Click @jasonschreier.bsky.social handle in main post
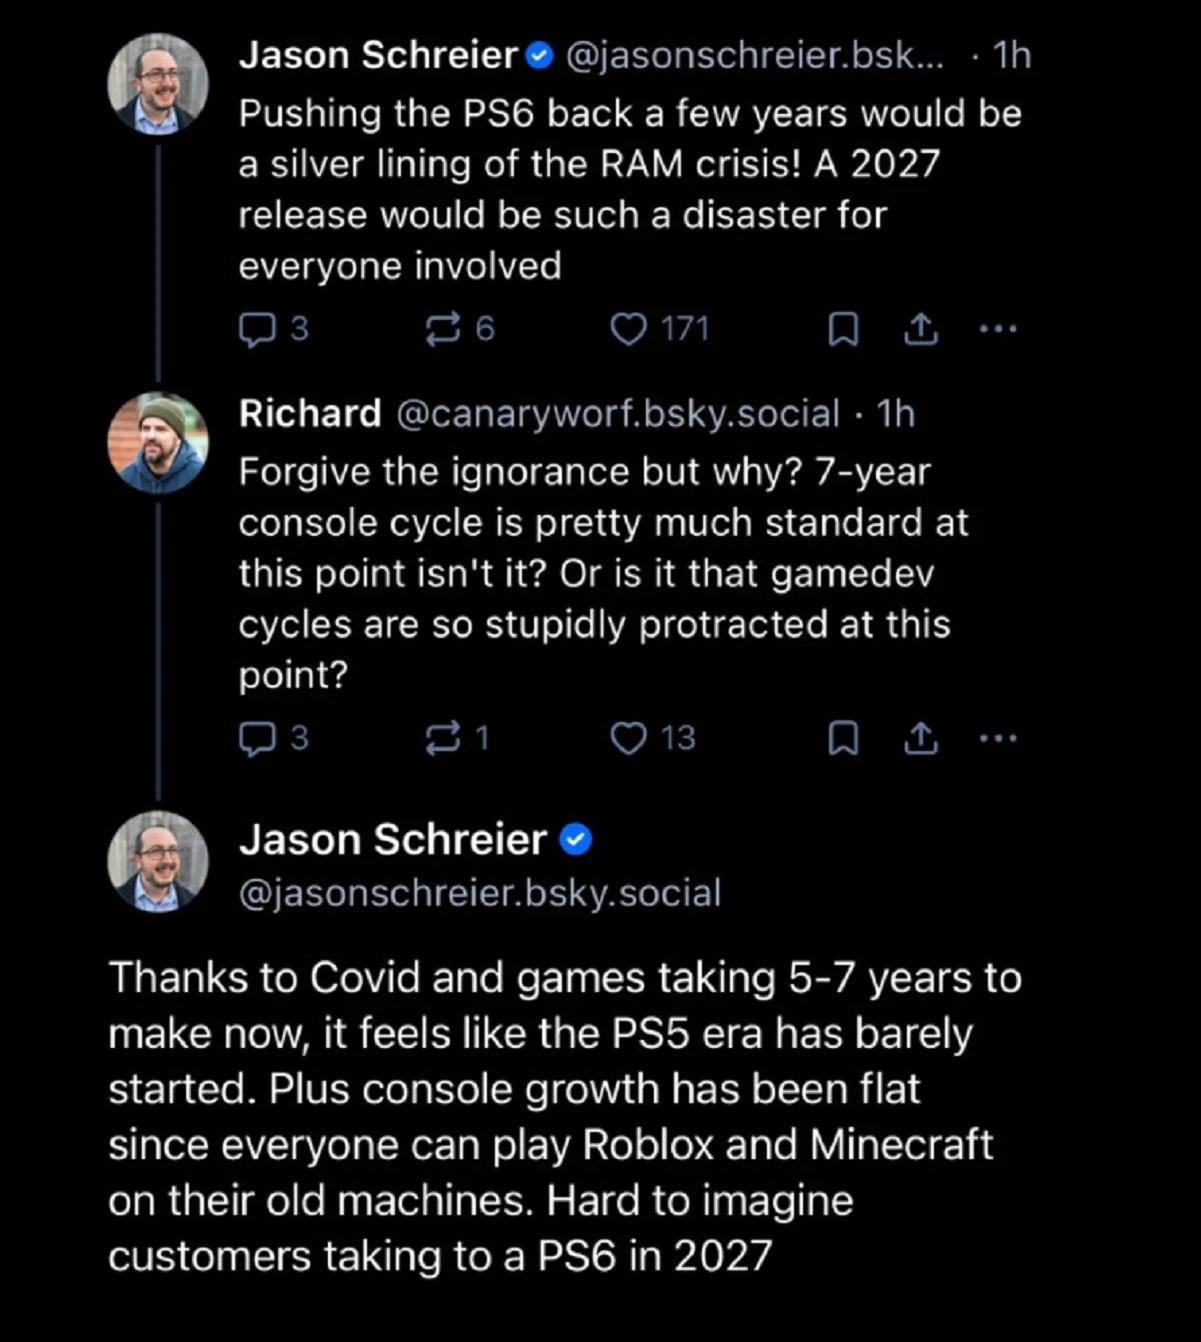Screen dimensions: 1201x1342 coord(479,892)
